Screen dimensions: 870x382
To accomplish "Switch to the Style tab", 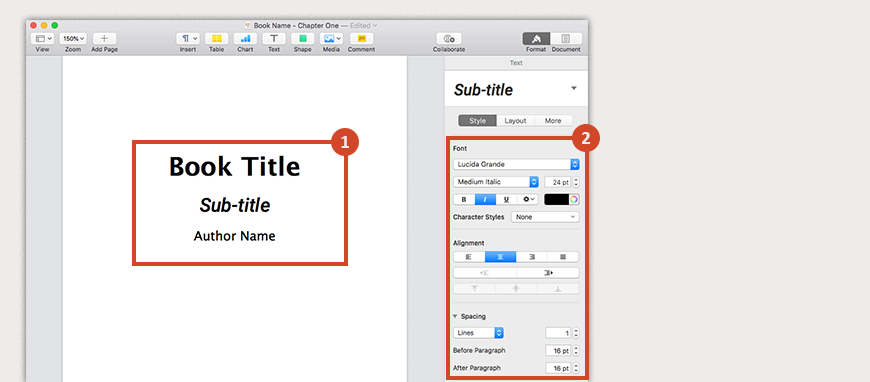I will pos(477,120).
